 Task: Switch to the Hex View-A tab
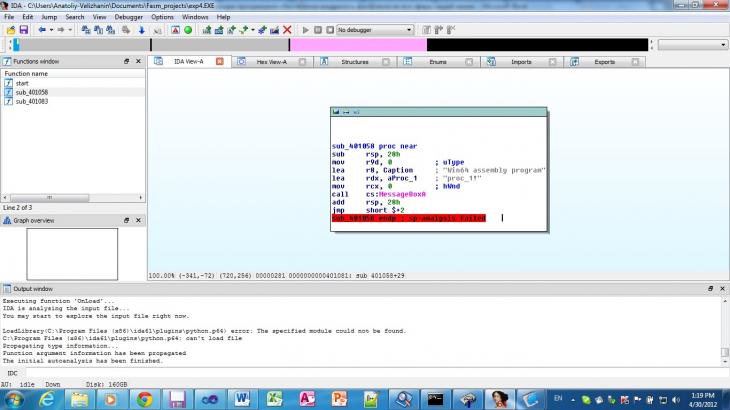(x=271, y=62)
